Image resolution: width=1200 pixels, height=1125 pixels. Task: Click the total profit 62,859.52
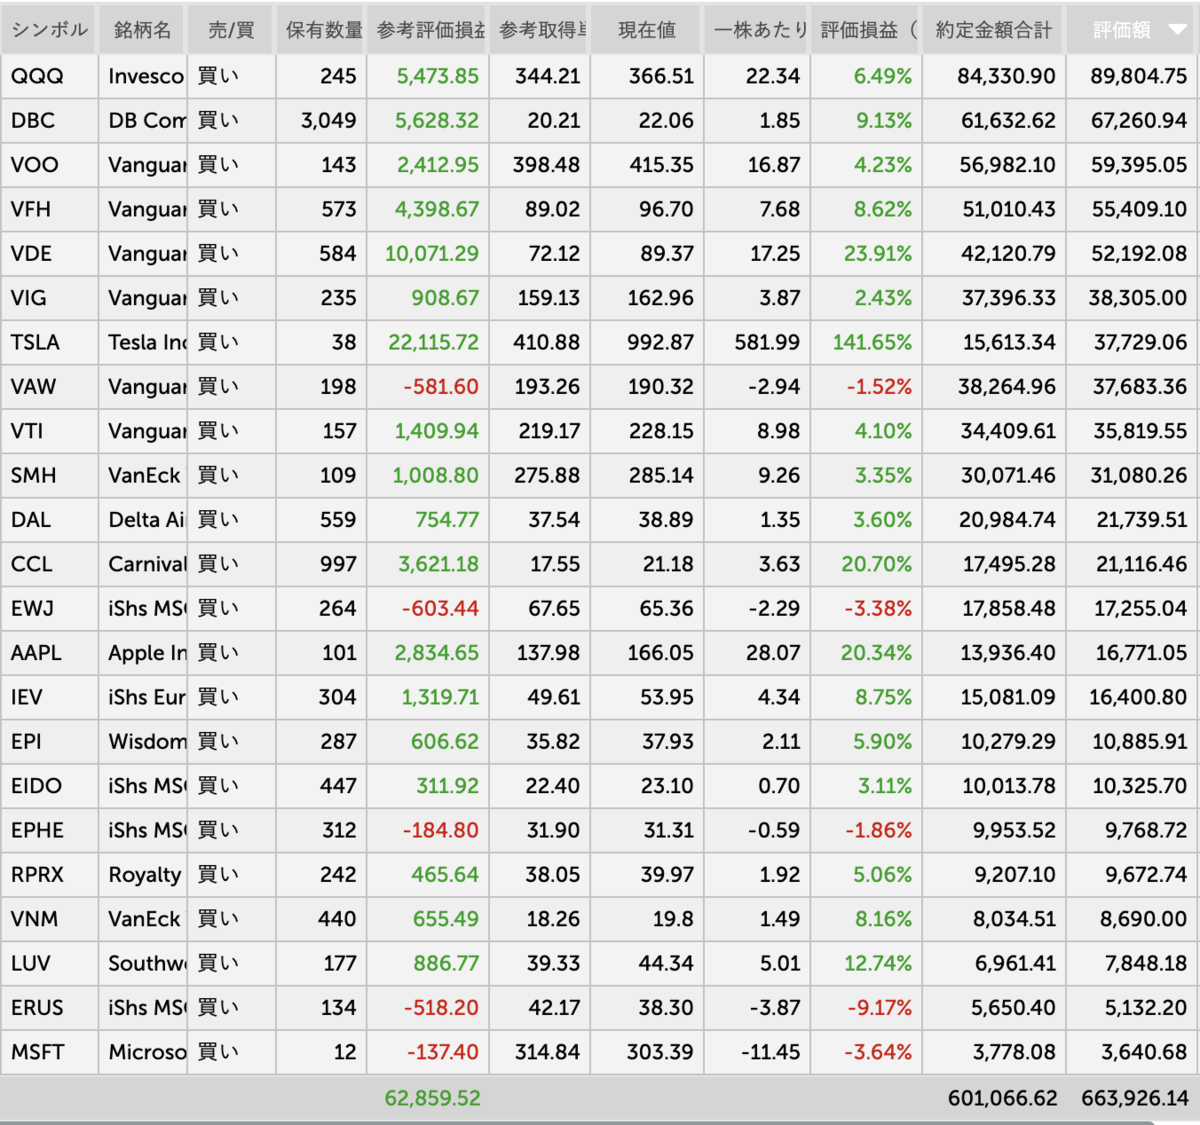pyautogui.click(x=433, y=1098)
